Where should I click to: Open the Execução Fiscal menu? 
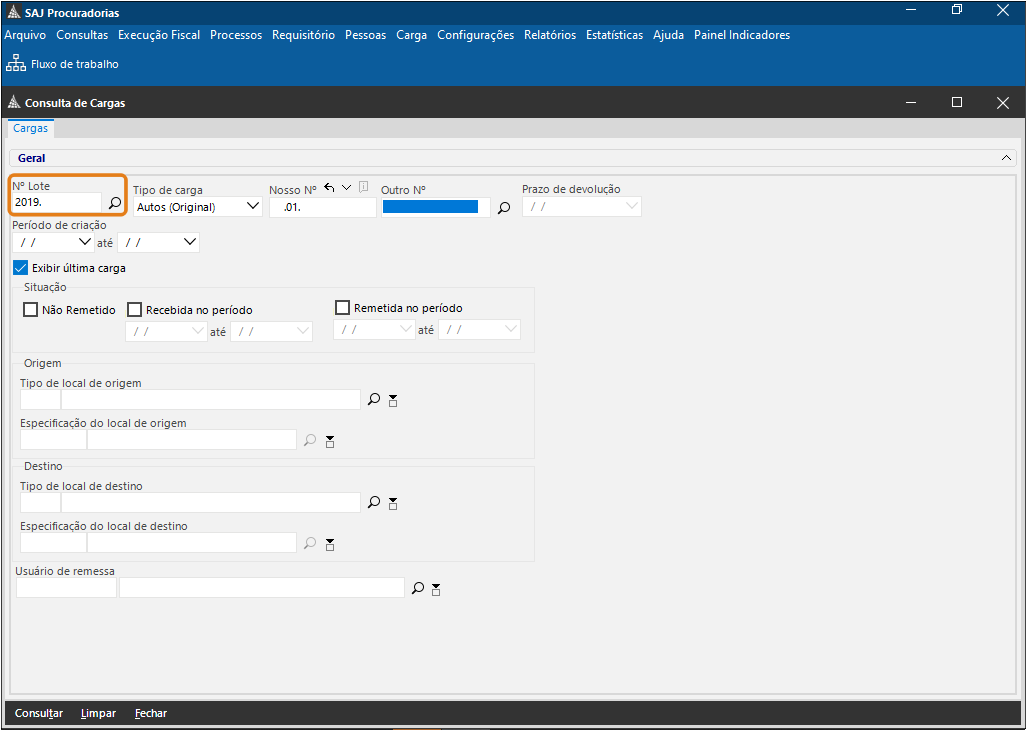pos(158,35)
